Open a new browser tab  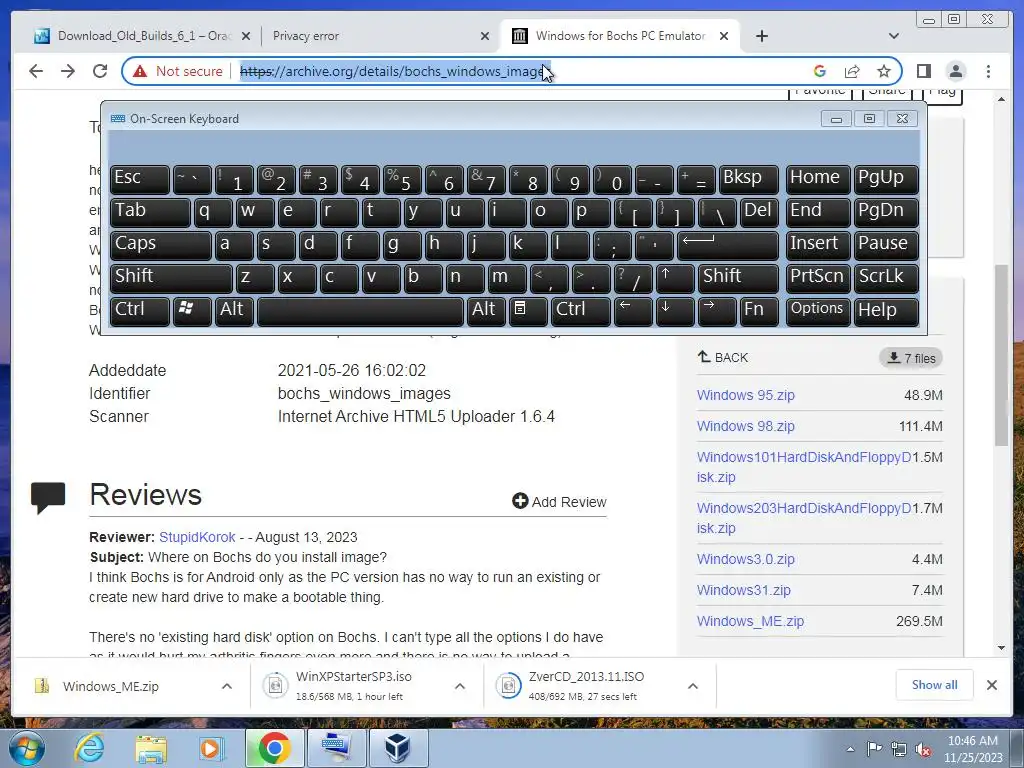click(x=761, y=36)
